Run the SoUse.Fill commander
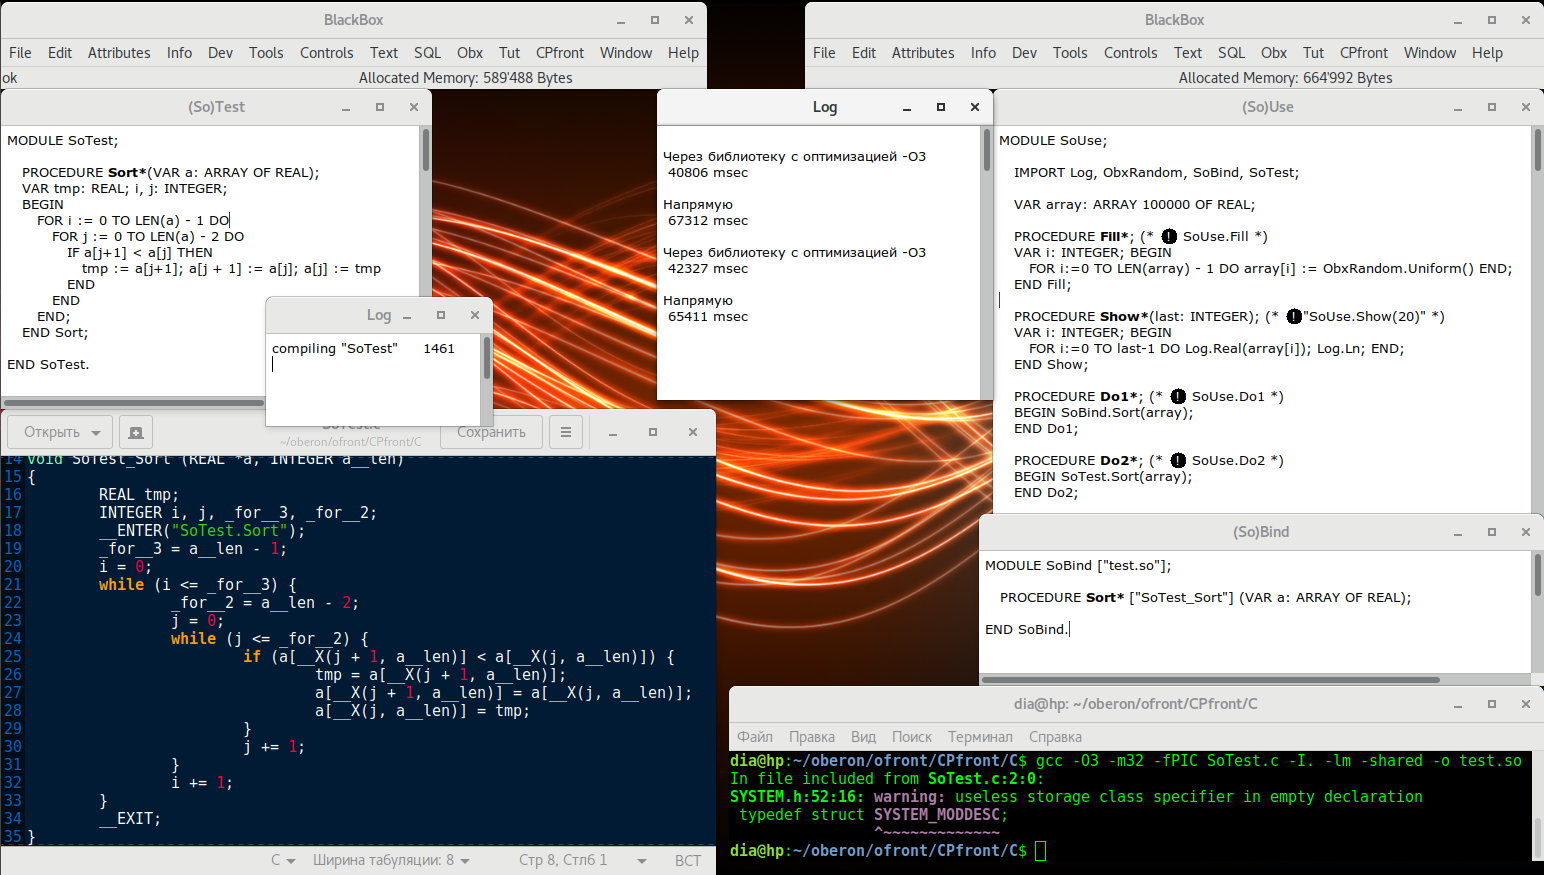1544x875 pixels. coord(1167,237)
